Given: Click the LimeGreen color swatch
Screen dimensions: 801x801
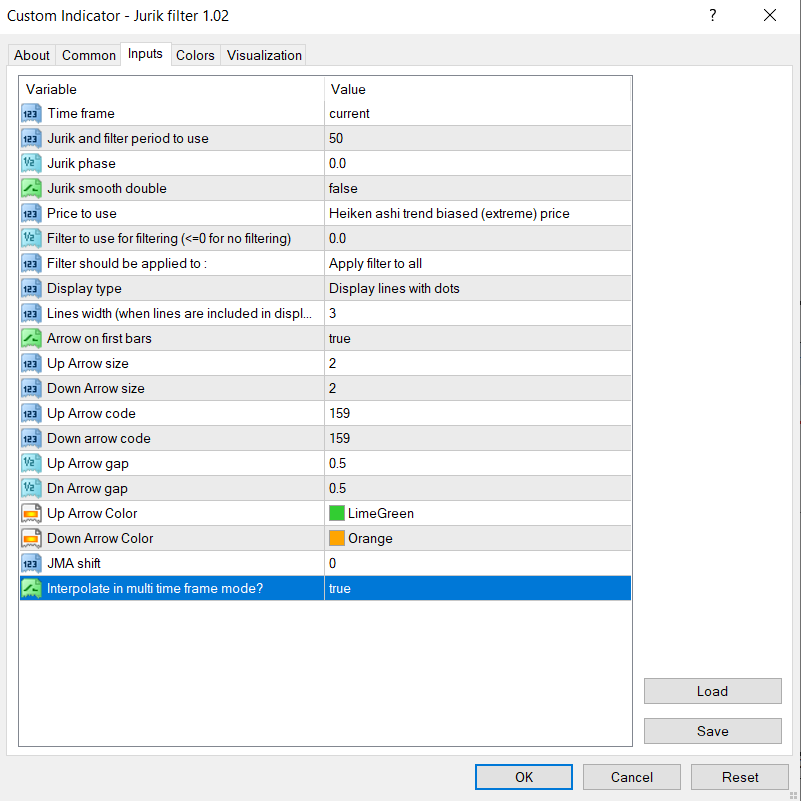Looking at the screenshot, I should point(337,514).
